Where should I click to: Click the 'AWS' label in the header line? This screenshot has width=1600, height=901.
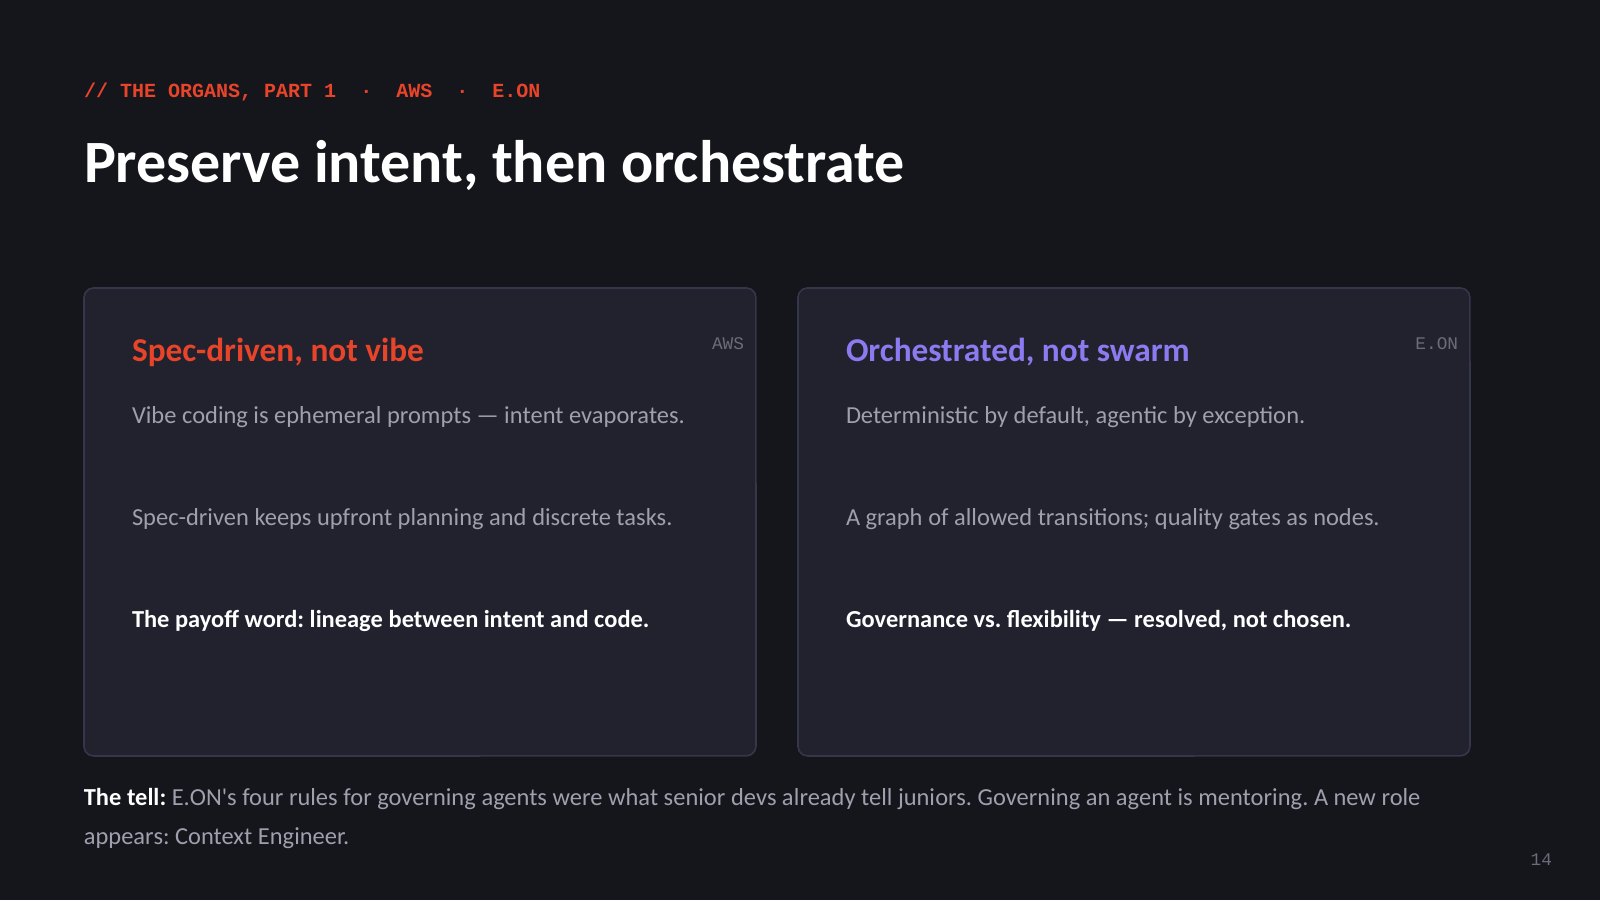click(414, 91)
